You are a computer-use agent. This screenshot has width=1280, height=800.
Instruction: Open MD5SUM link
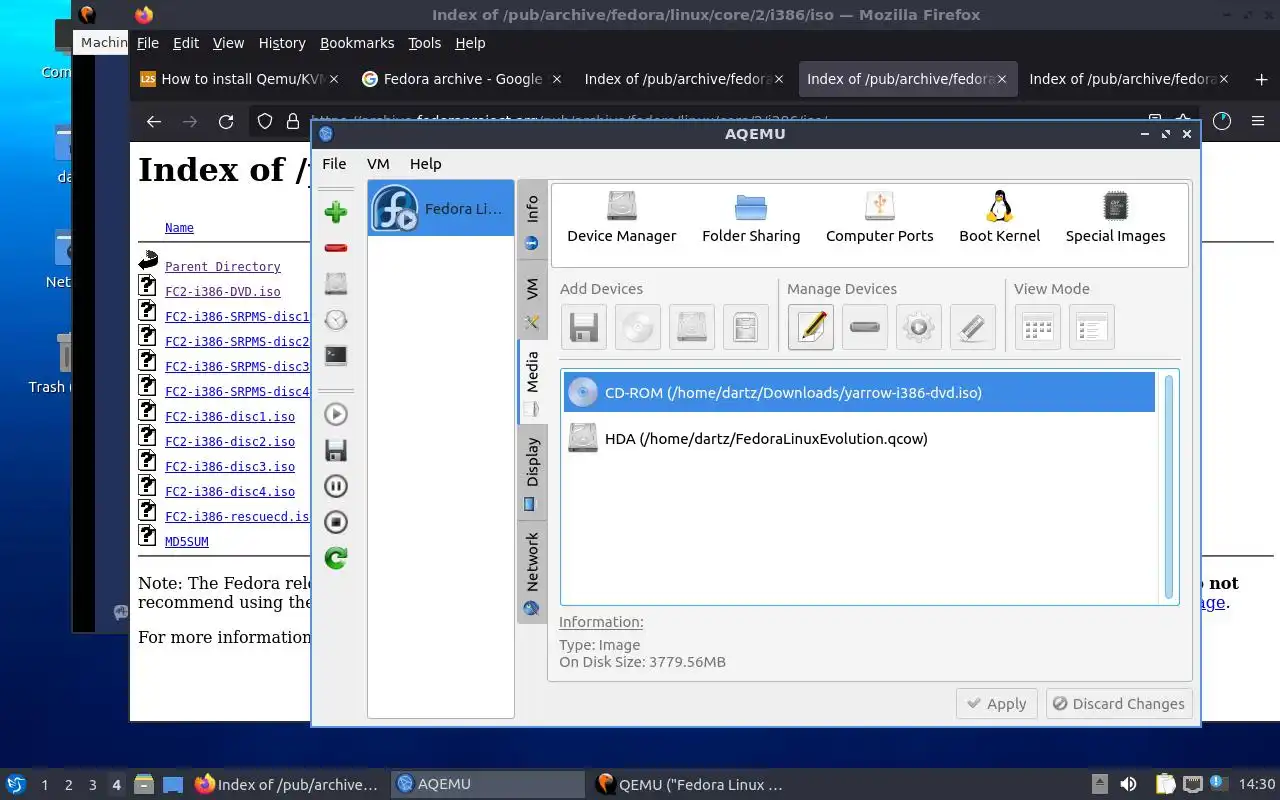click(187, 542)
